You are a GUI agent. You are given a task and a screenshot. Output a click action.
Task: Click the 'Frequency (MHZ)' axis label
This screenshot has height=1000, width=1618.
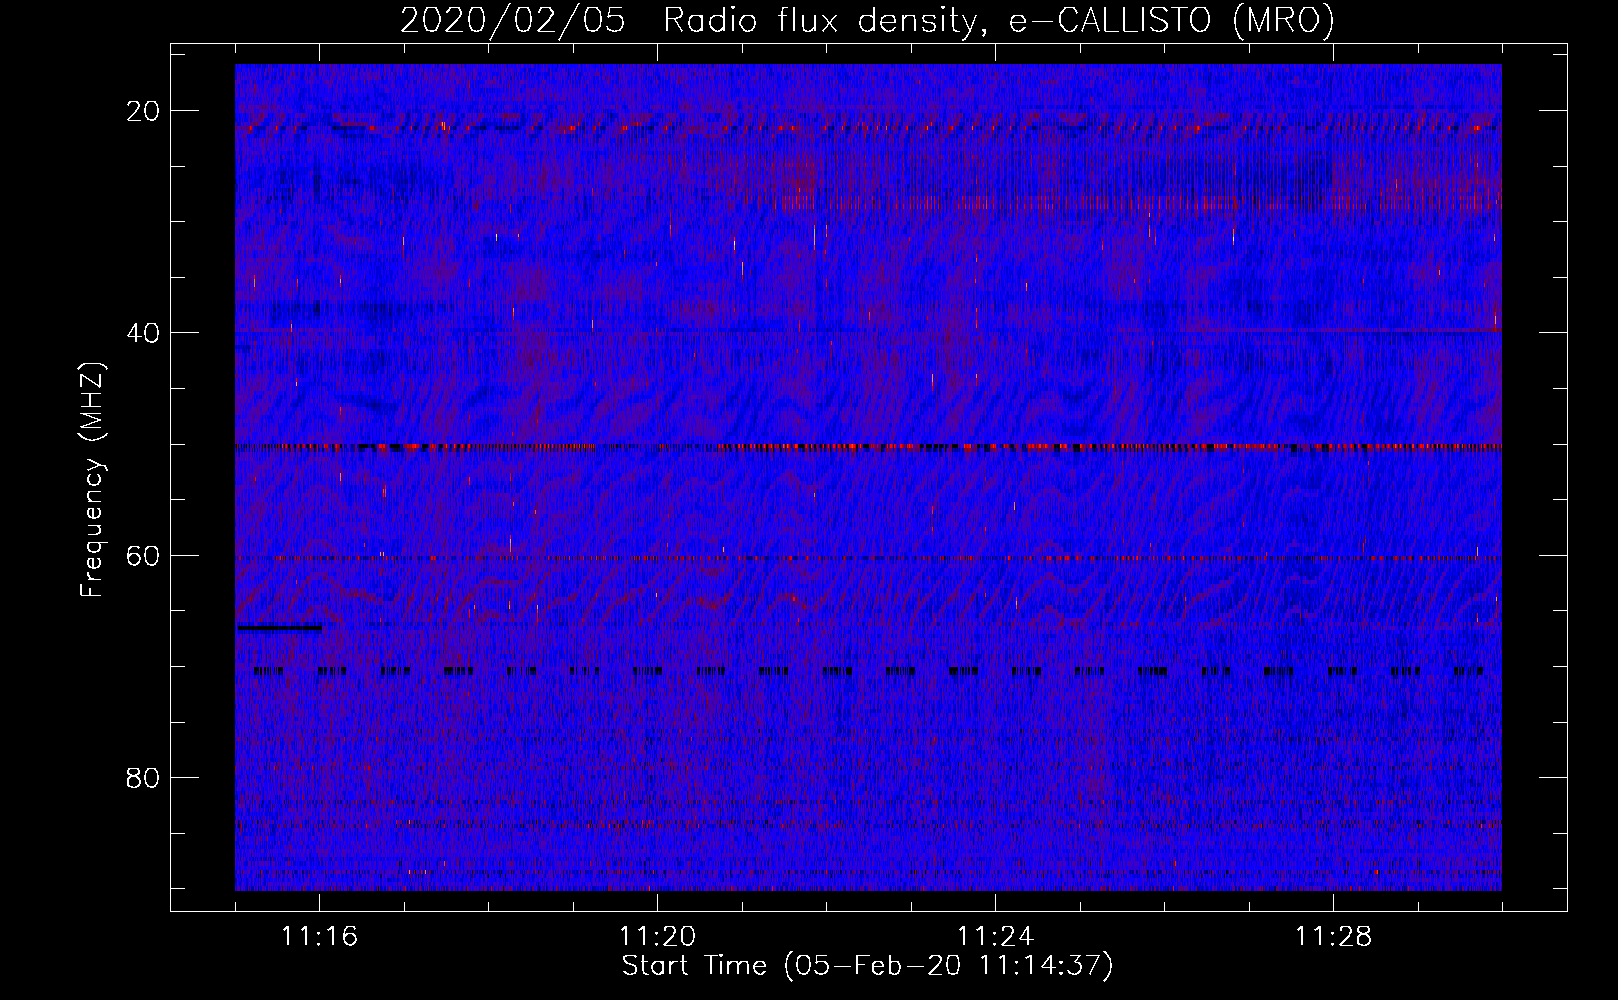pos(92,480)
